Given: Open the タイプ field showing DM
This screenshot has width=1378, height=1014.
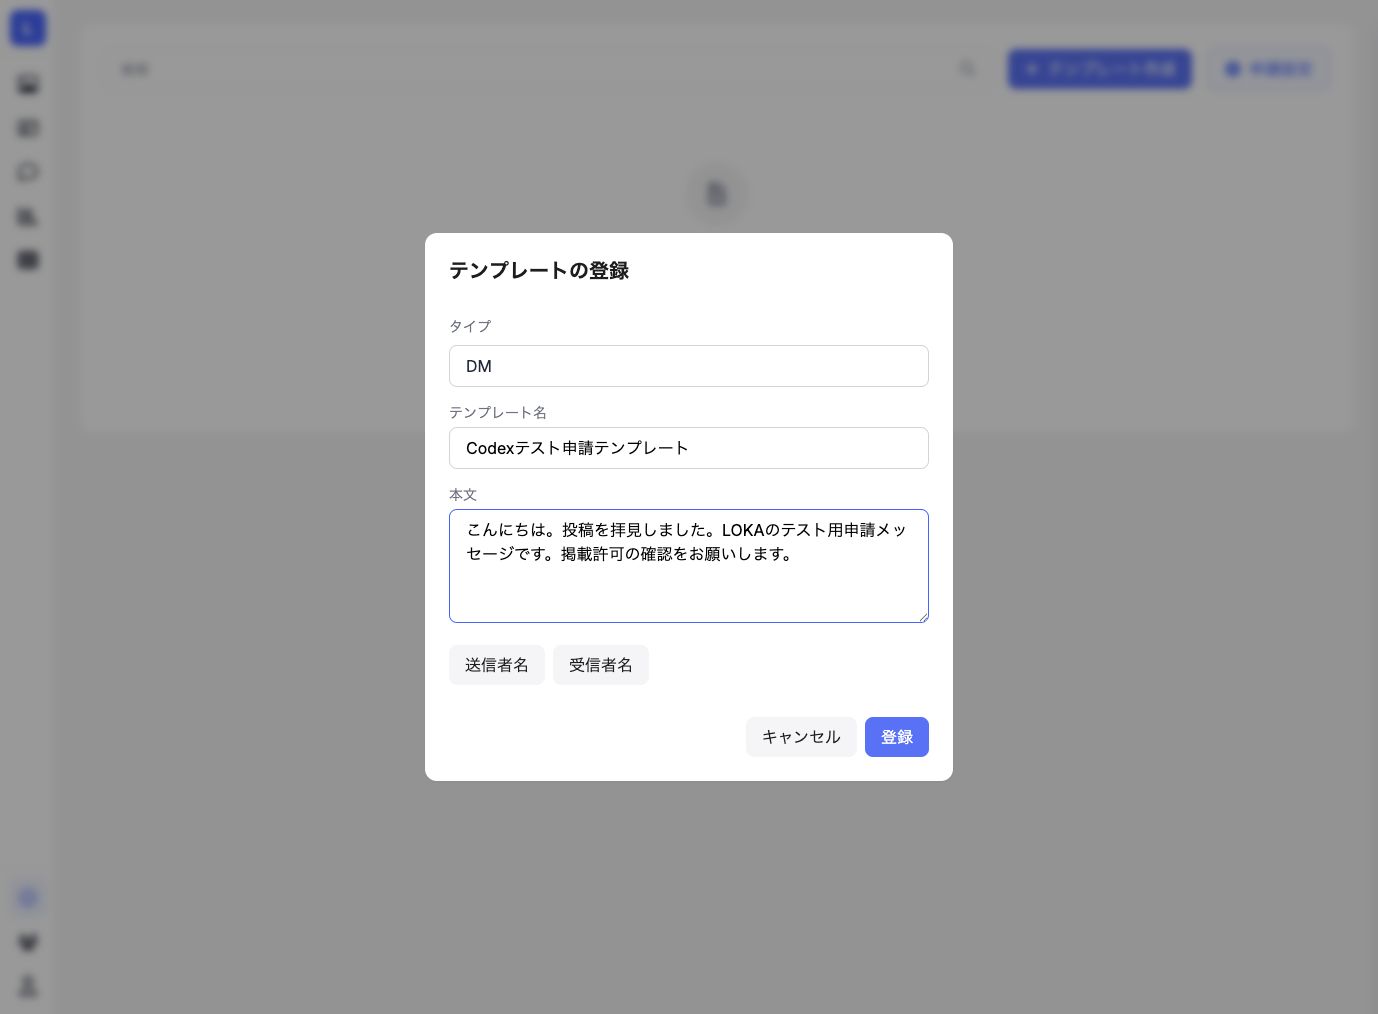Looking at the screenshot, I should [x=688, y=366].
